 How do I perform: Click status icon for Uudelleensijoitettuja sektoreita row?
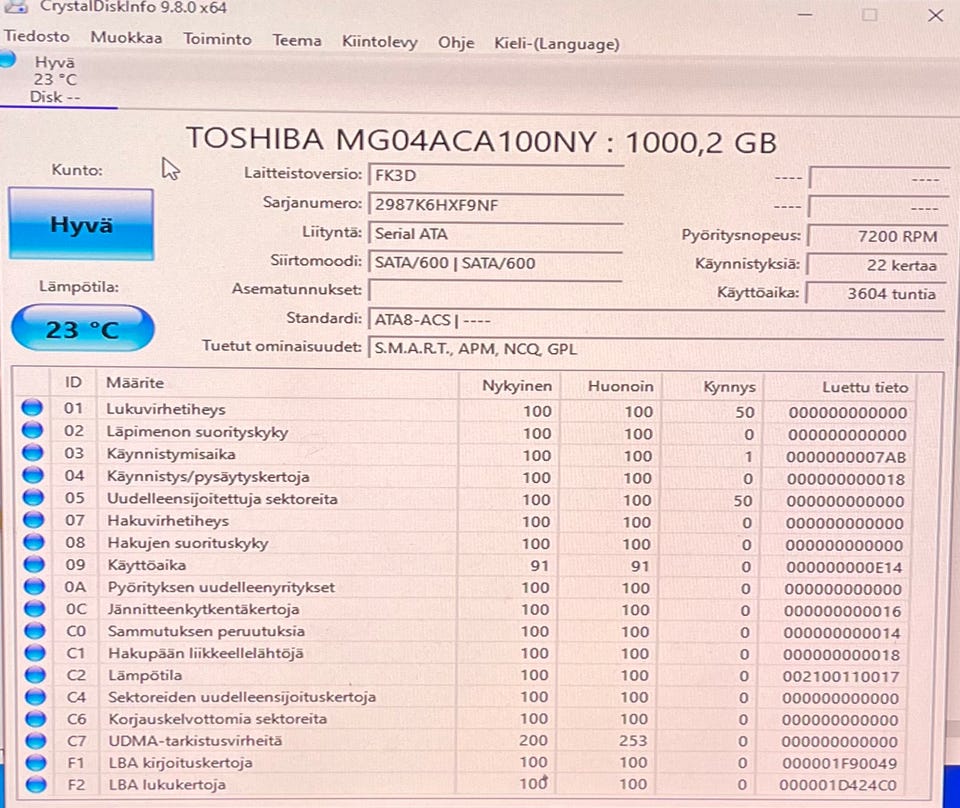[34, 498]
